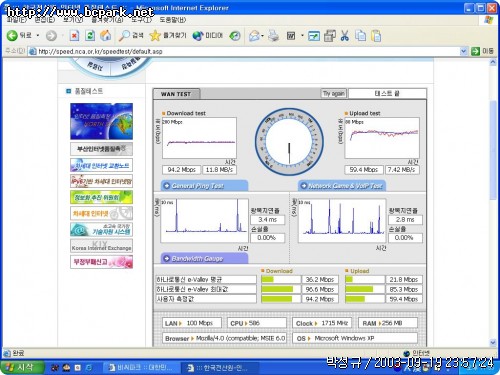The height and width of the screenshot is (375, 500).
Task: Click the Copy toolbar icon
Action: [360, 36]
